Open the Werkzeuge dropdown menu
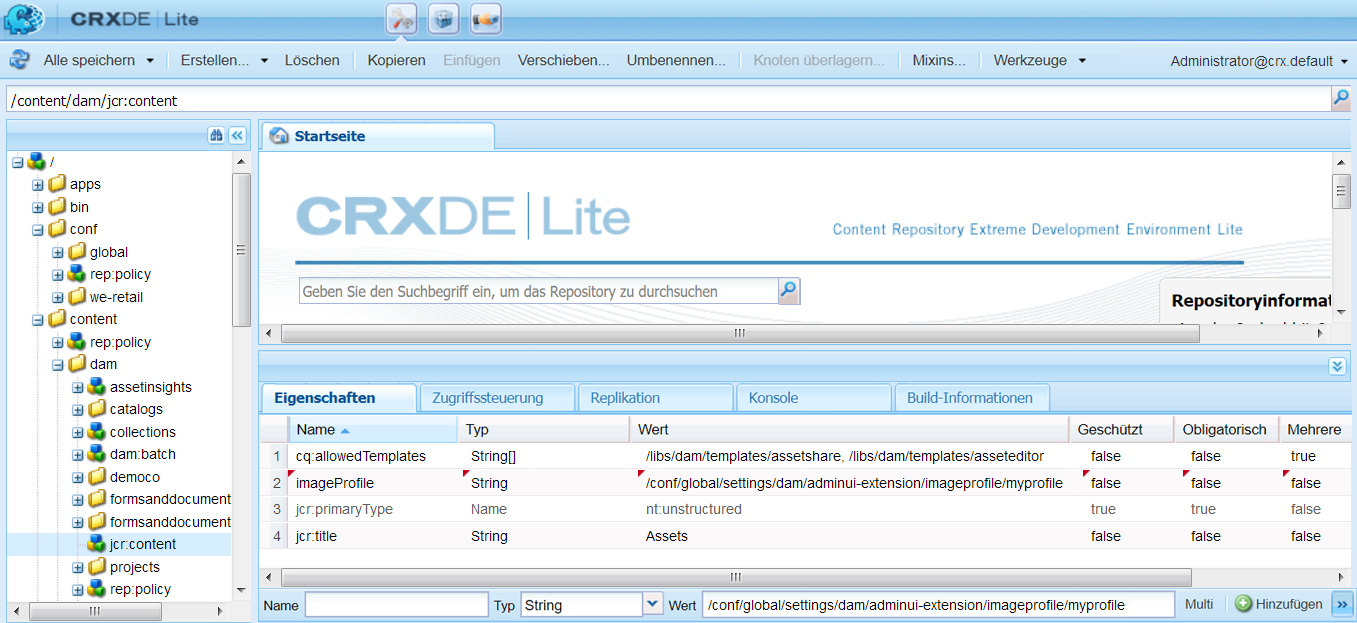The image size is (1357, 623). point(1039,60)
